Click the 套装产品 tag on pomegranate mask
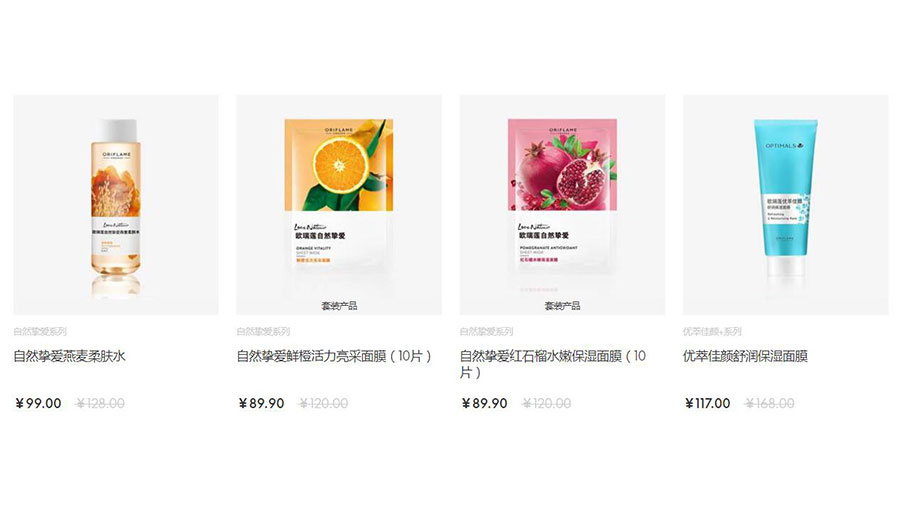The width and height of the screenshot is (900, 510). 562,306
